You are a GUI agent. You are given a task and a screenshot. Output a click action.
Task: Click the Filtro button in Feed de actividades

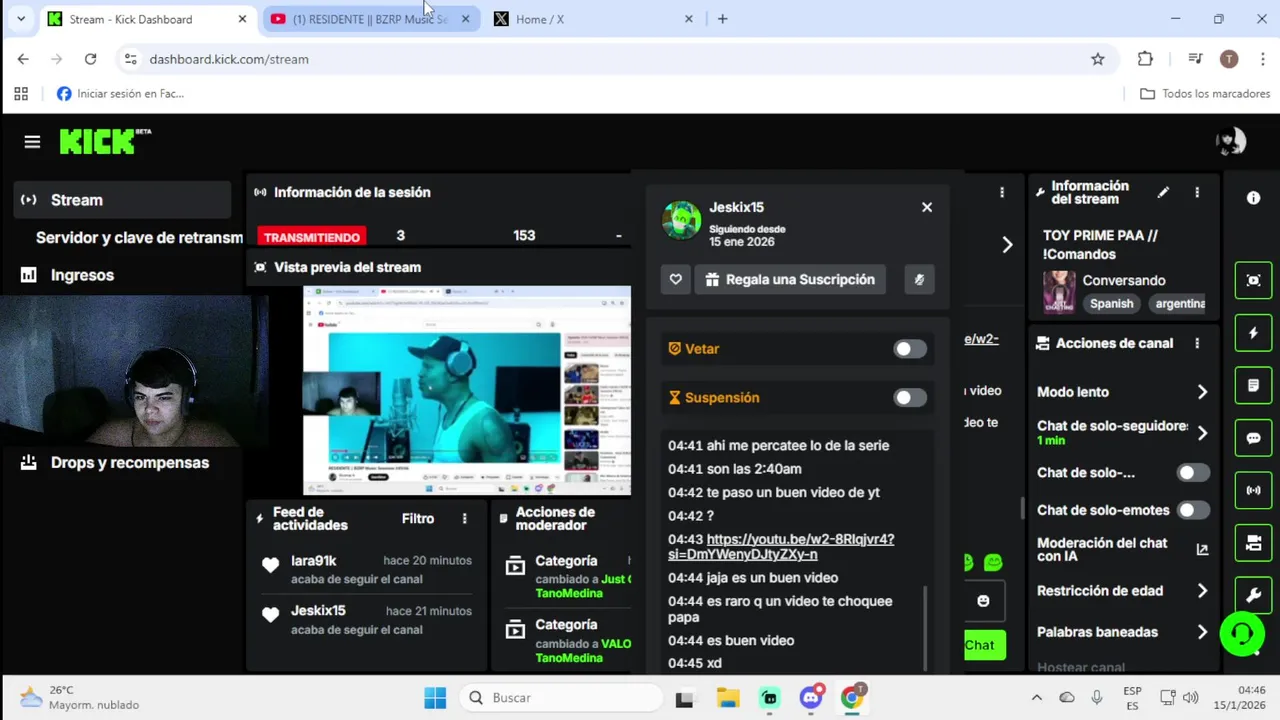(x=418, y=518)
